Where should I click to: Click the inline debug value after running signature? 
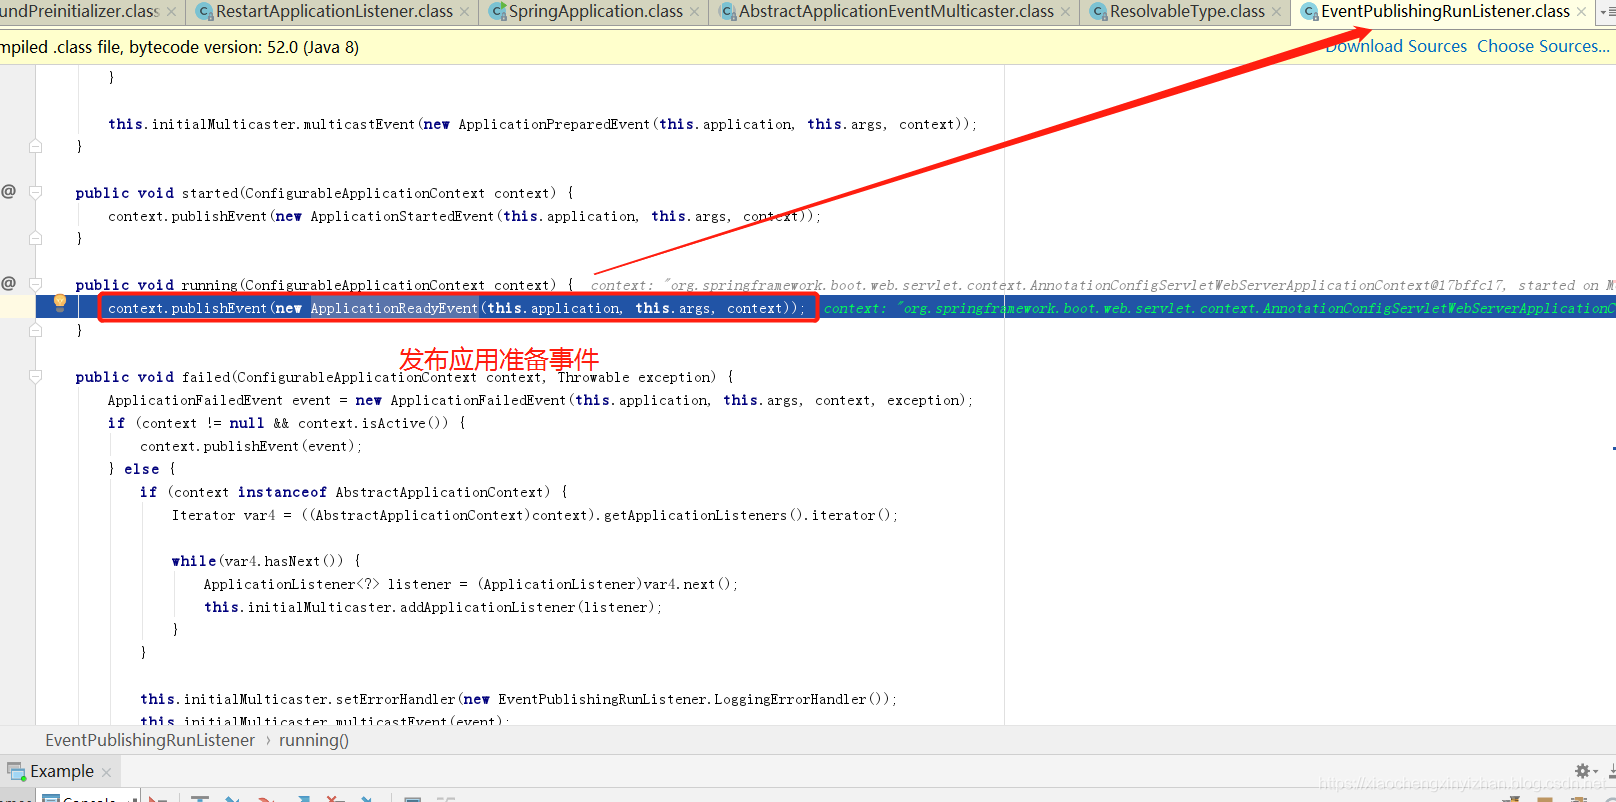pyautogui.click(x=1102, y=285)
